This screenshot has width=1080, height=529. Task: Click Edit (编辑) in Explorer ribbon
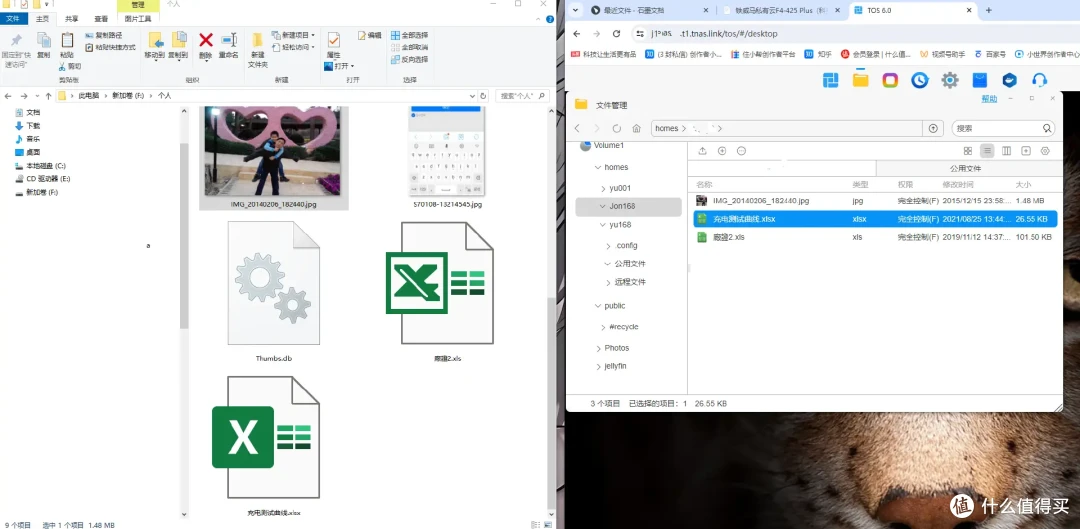[x=369, y=35]
